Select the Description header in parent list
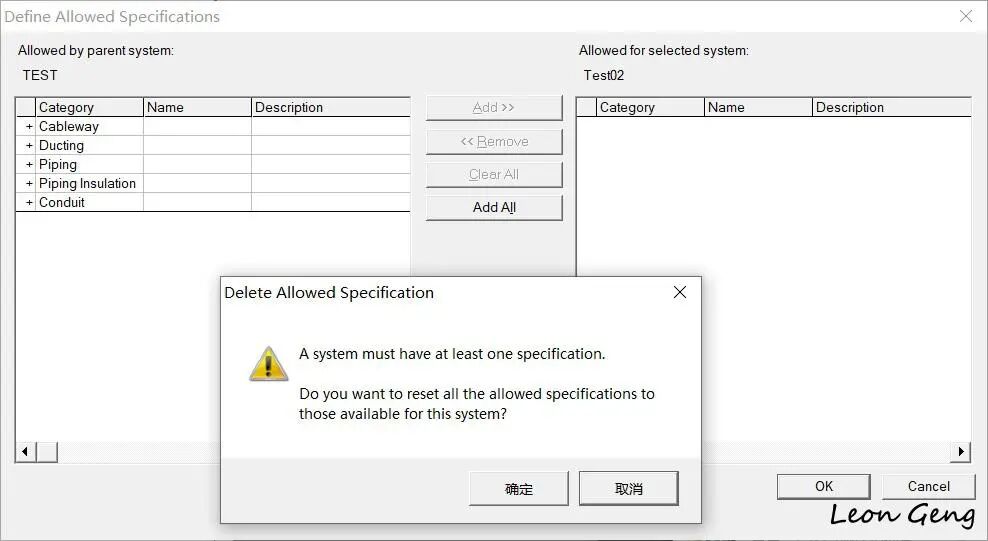Screen dimensions: 988x541 331,107
